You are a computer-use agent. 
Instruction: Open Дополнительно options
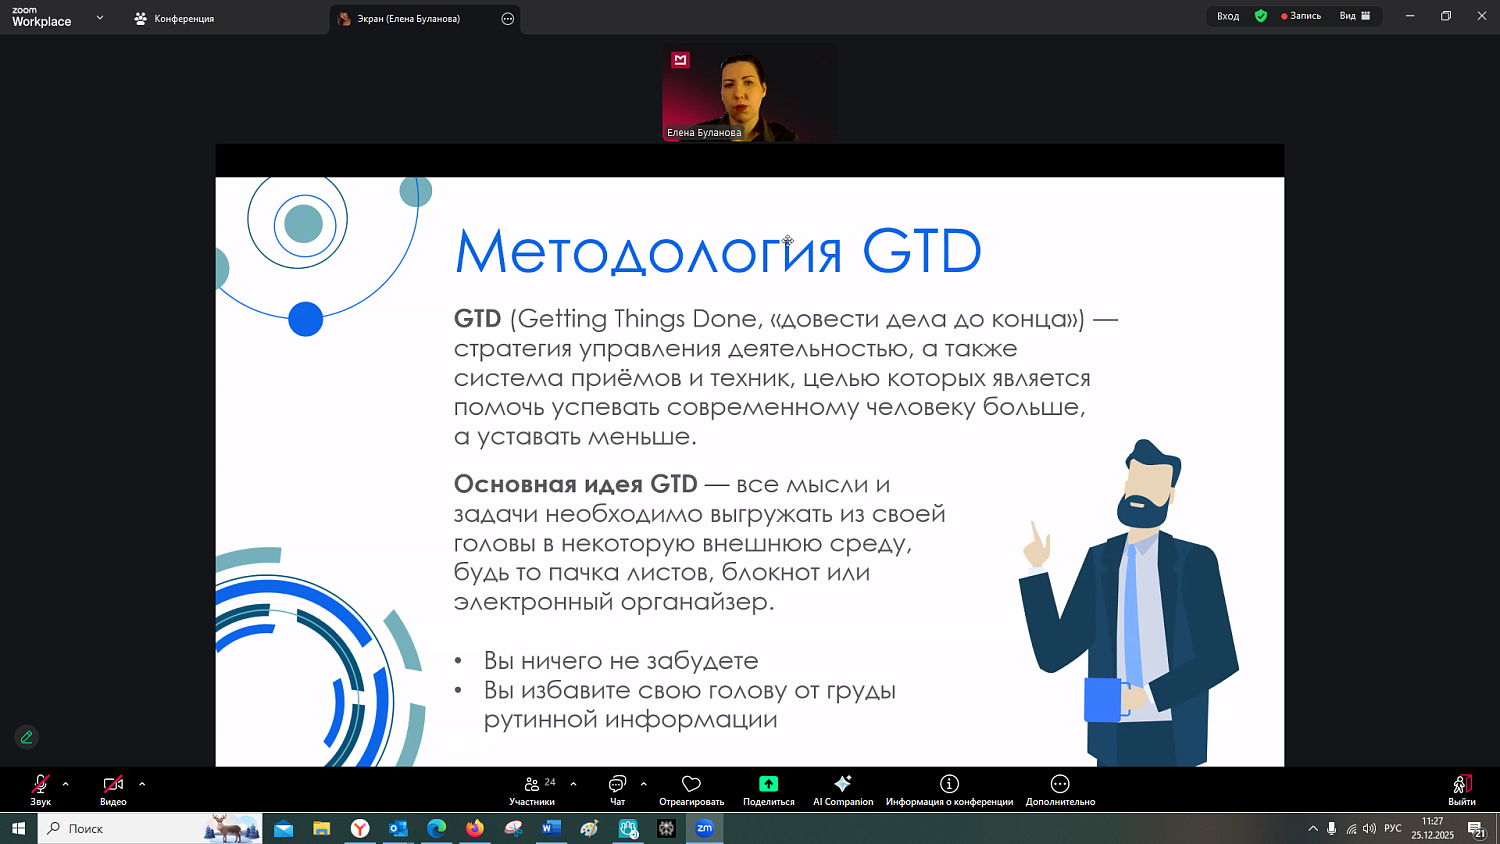(1058, 789)
